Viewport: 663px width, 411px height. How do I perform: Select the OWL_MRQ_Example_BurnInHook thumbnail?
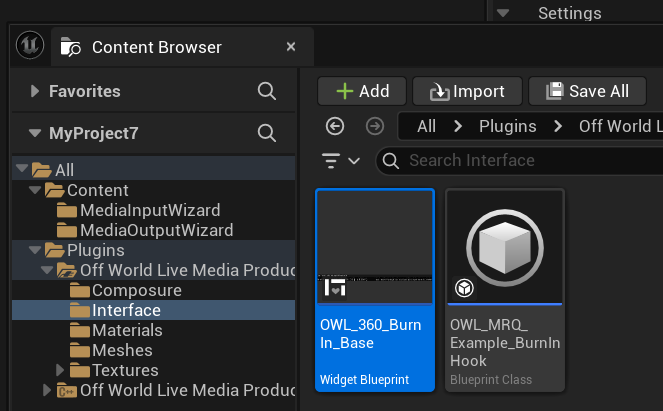tap(505, 247)
